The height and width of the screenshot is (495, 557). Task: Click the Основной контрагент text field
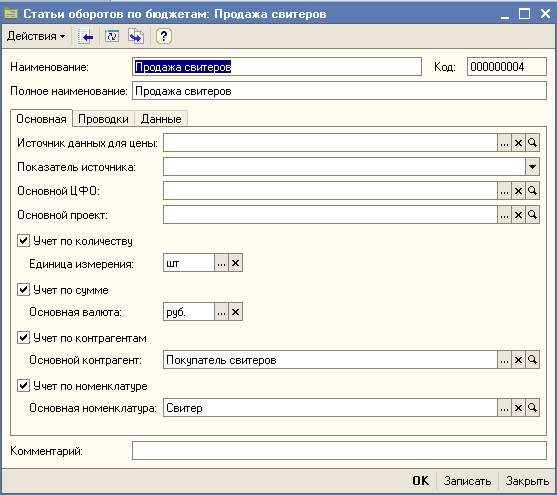pyautogui.click(x=330, y=360)
